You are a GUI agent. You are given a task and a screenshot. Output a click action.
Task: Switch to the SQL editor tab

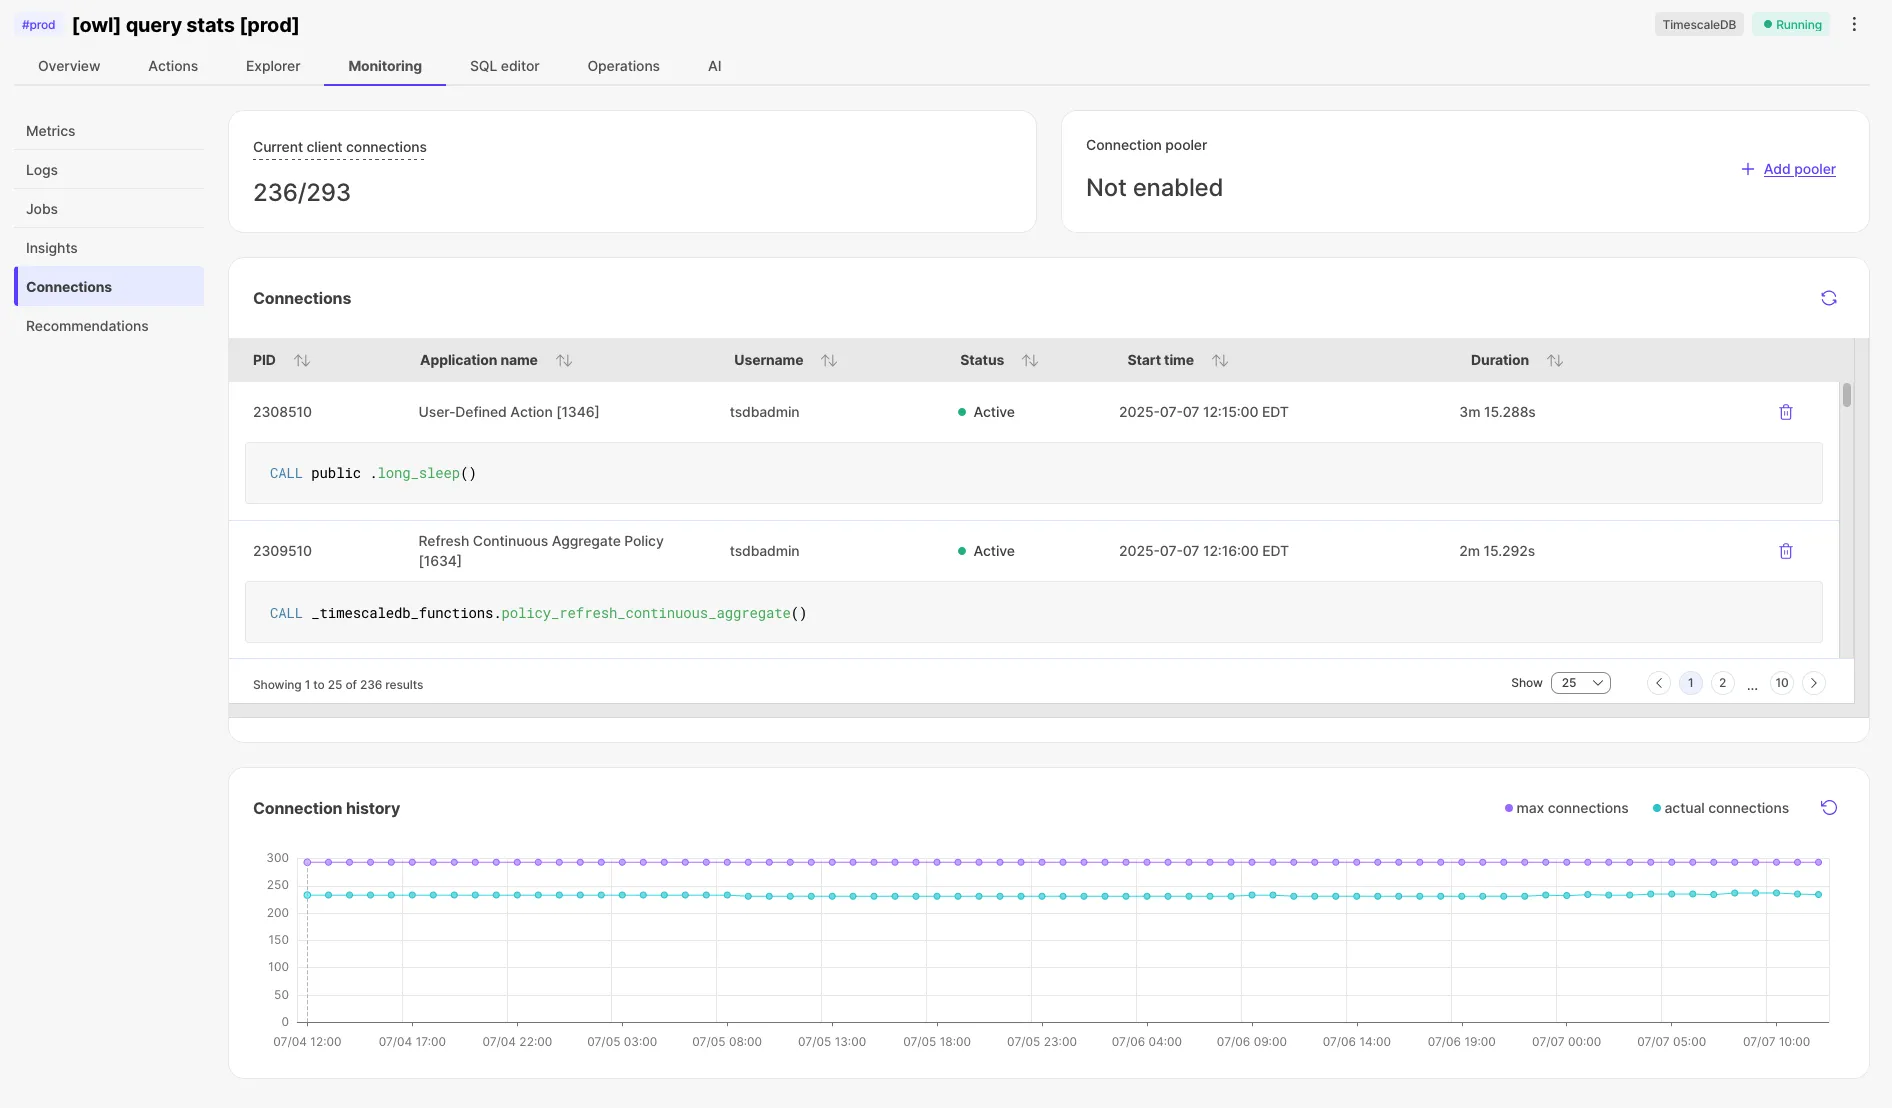click(504, 66)
